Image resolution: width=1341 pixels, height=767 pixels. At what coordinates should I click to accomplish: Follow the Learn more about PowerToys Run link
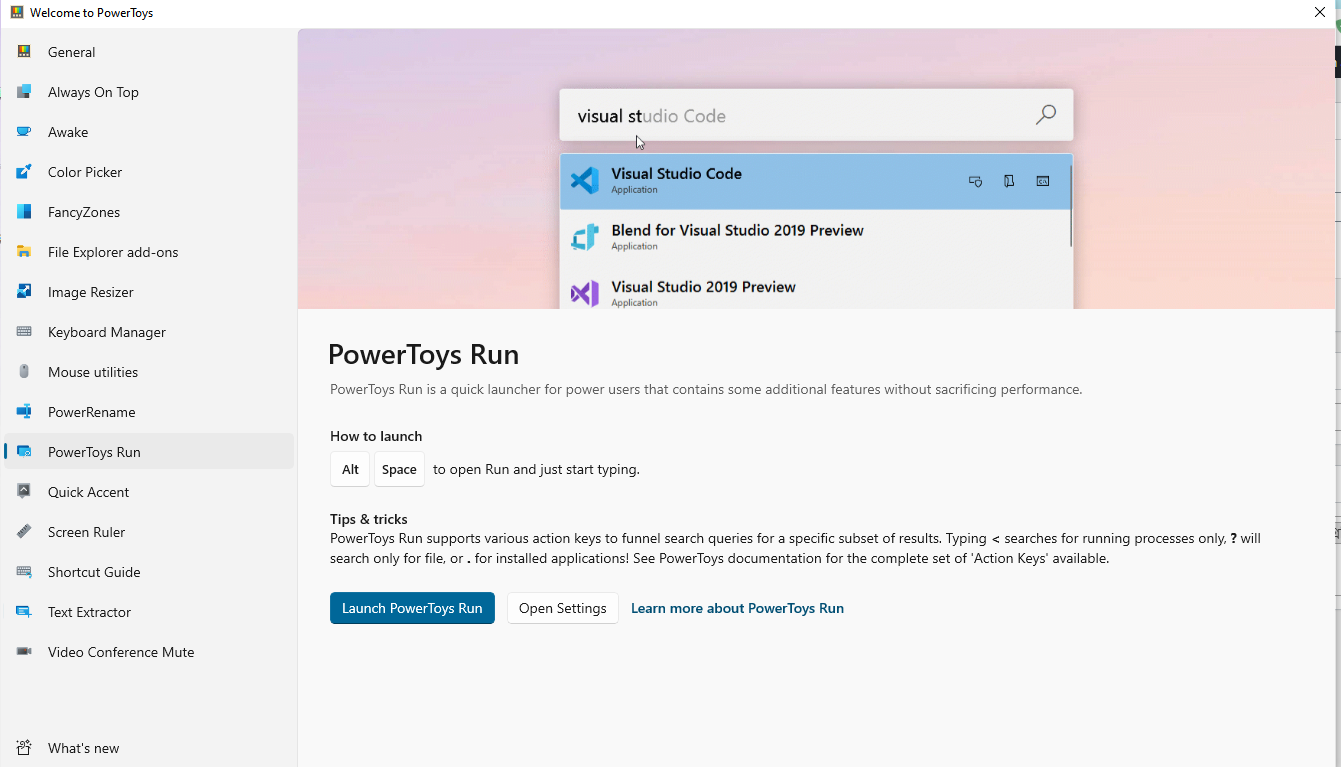click(x=737, y=608)
